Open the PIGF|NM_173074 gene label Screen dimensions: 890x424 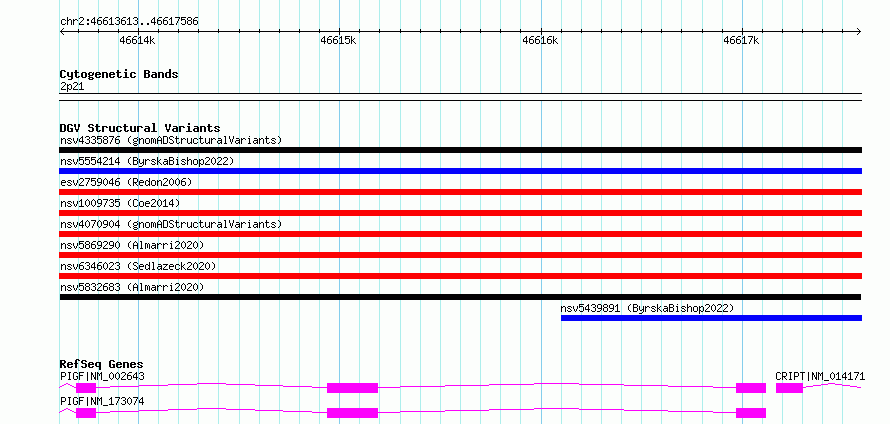[x=102, y=401]
